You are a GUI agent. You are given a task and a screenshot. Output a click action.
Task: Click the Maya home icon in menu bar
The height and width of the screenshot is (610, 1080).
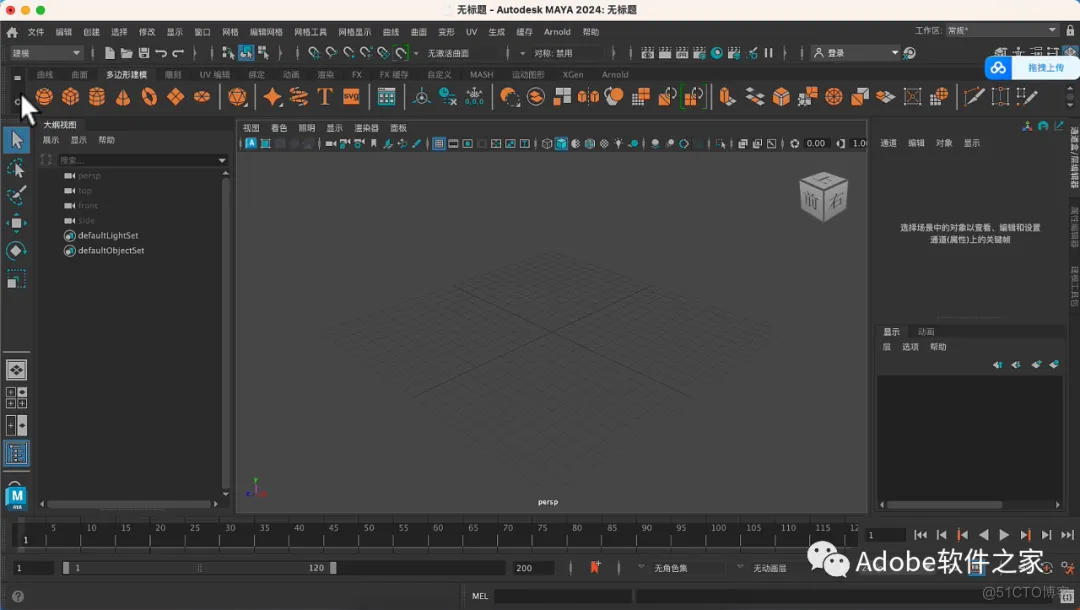[12, 32]
